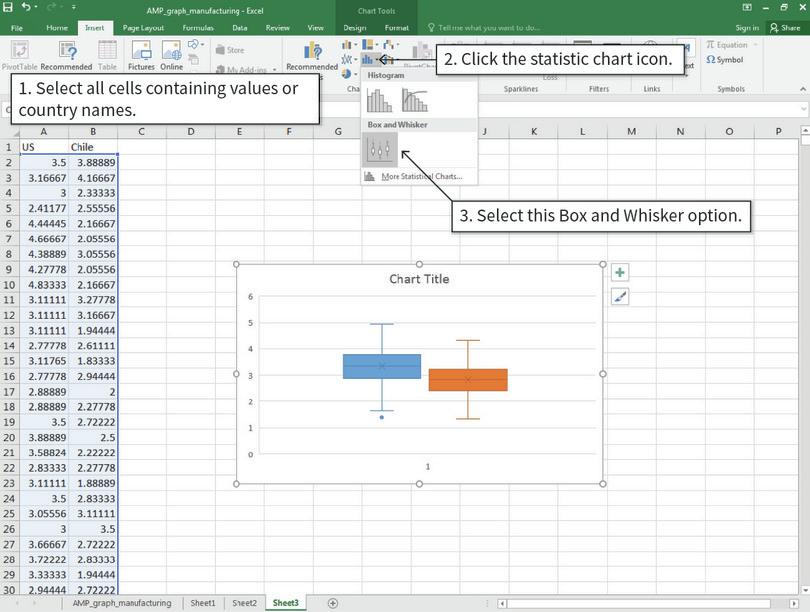
Task: Open the Data ribbon tab
Action: click(x=240, y=28)
